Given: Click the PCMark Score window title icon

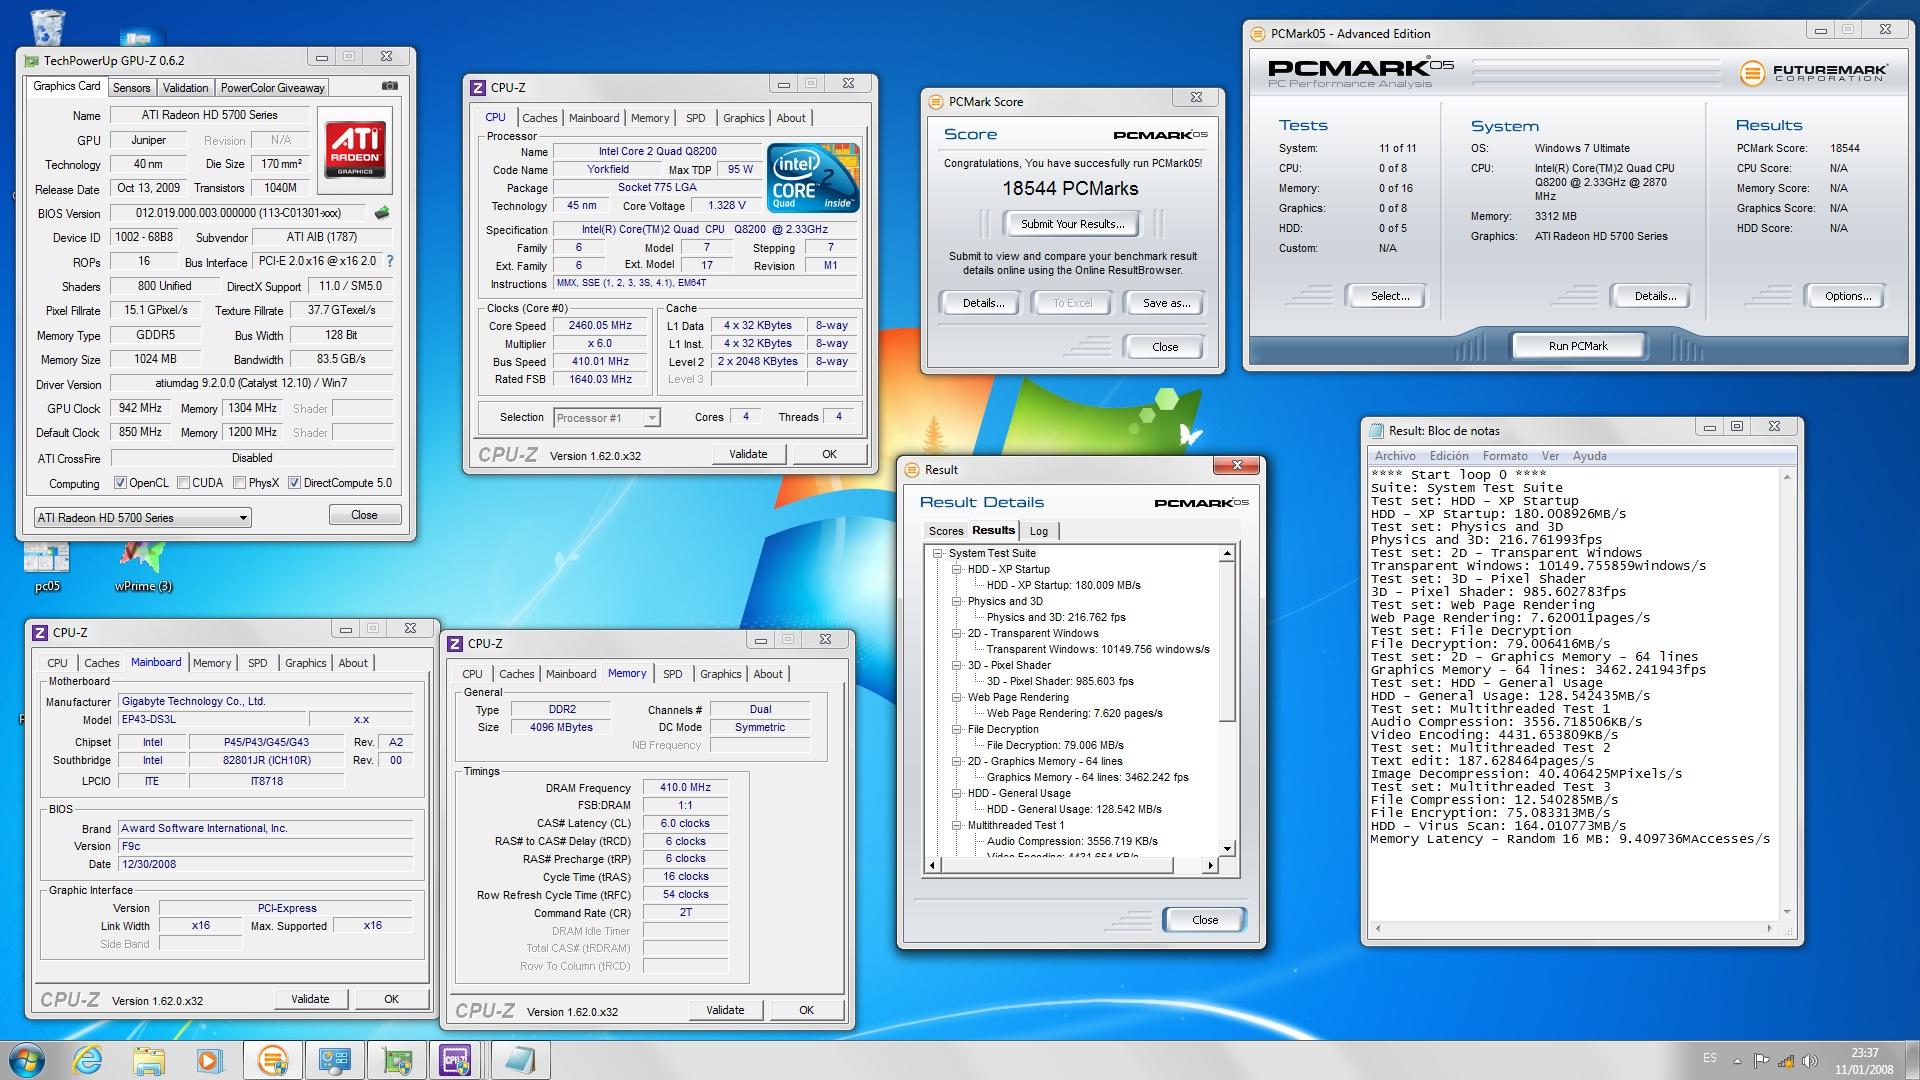Looking at the screenshot, I should point(936,102).
